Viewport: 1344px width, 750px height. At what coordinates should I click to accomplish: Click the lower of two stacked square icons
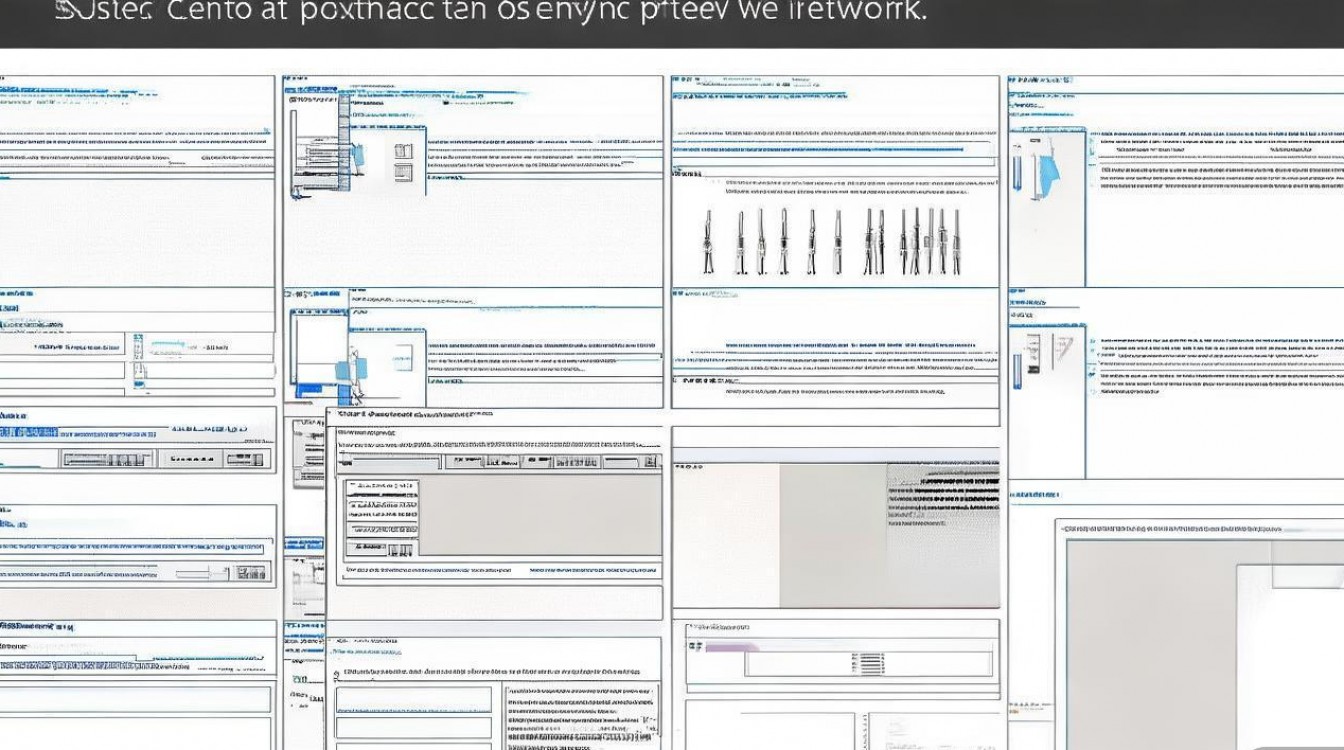pos(404,173)
